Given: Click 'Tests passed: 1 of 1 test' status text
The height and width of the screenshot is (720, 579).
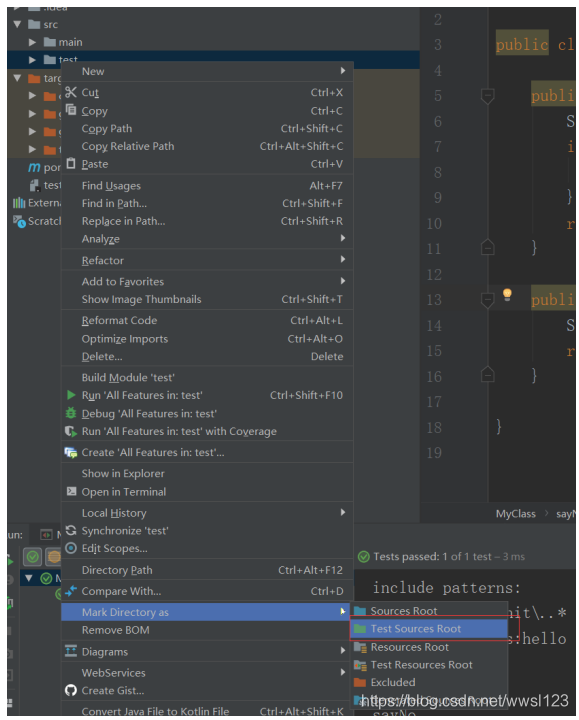Looking at the screenshot, I should click(x=432, y=557).
